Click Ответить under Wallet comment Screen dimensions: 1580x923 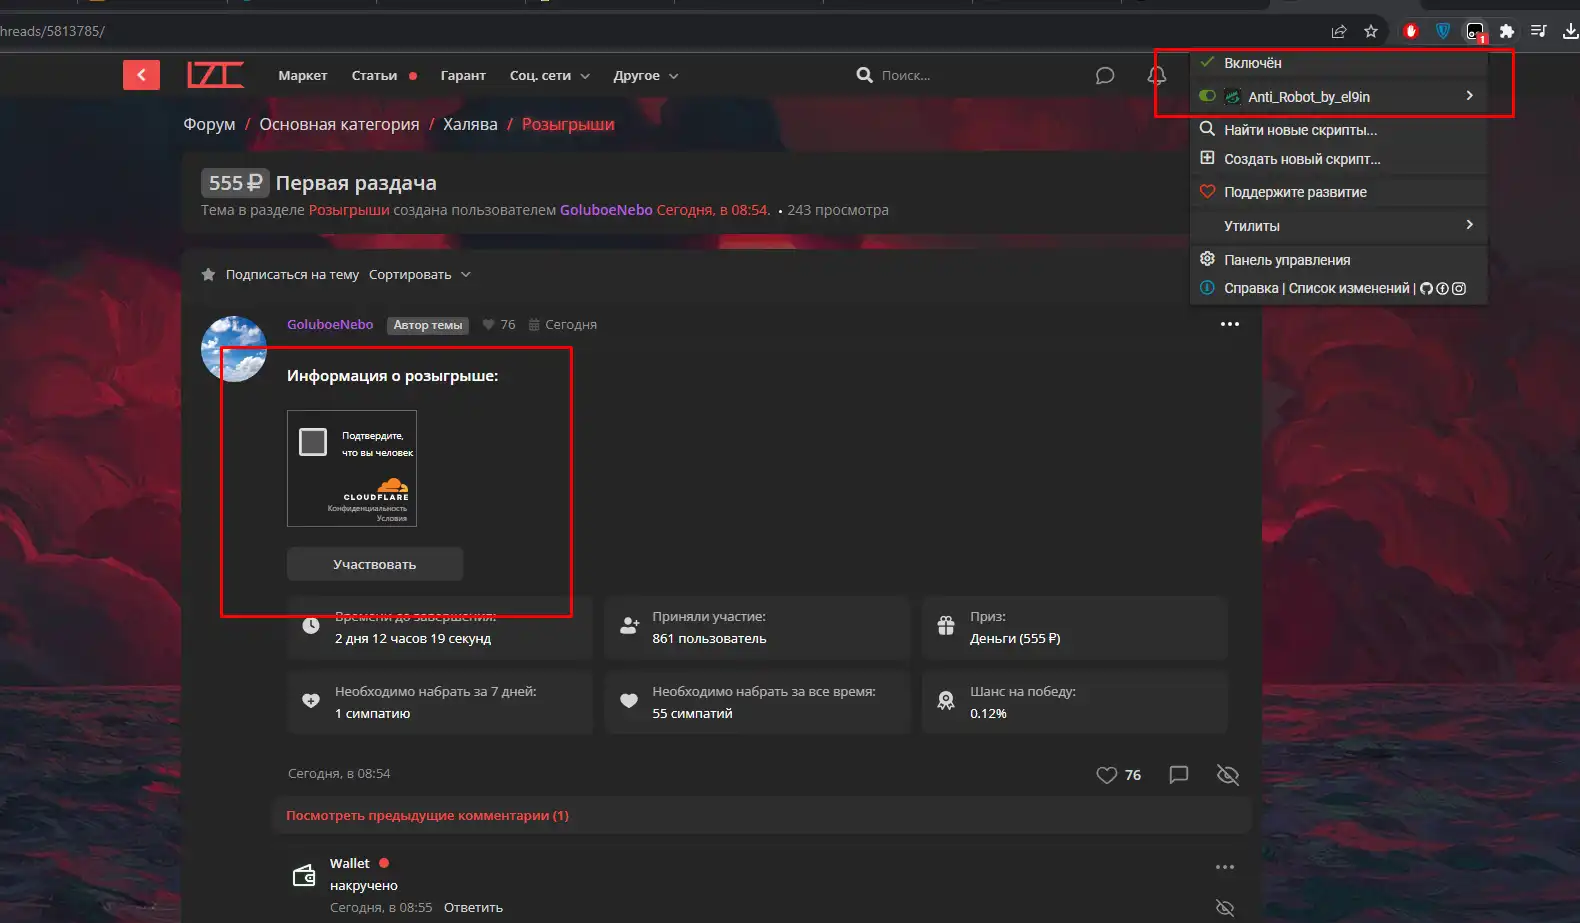473,908
